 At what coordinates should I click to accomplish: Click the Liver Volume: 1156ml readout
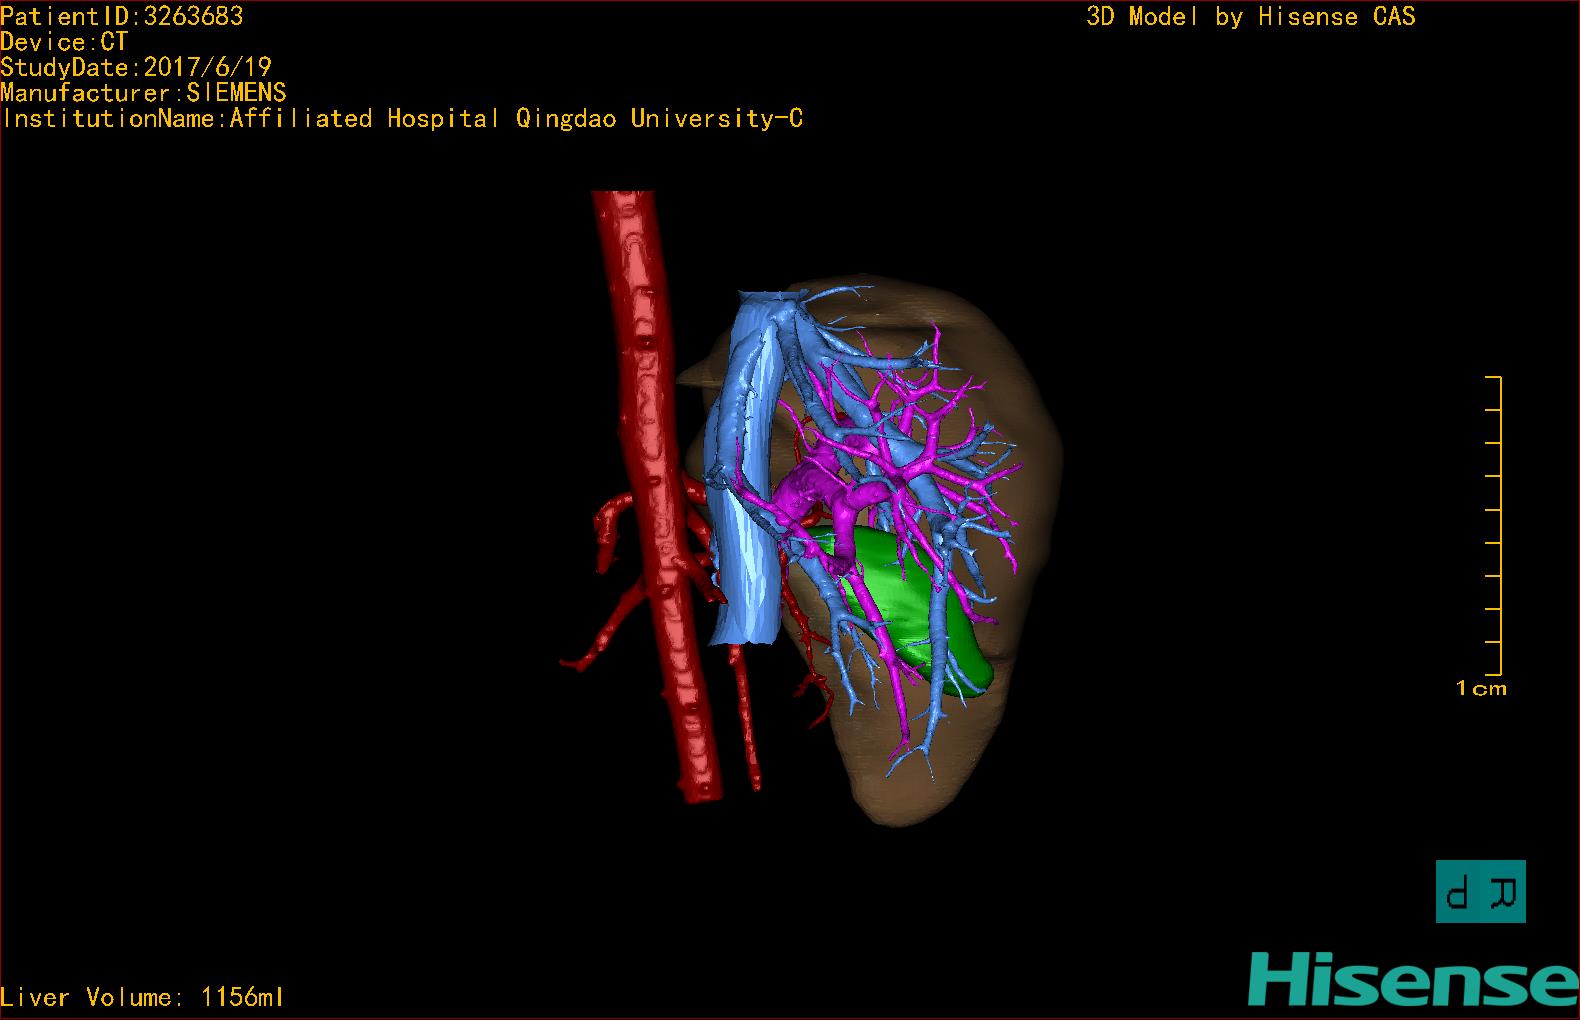tap(142, 997)
